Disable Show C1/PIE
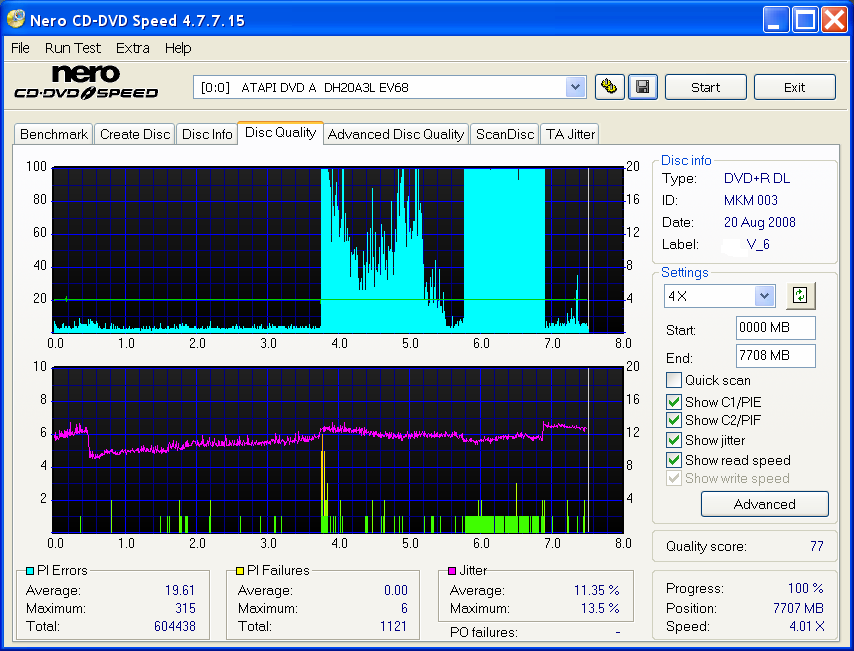The image size is (854, 651). coord(674,401)
